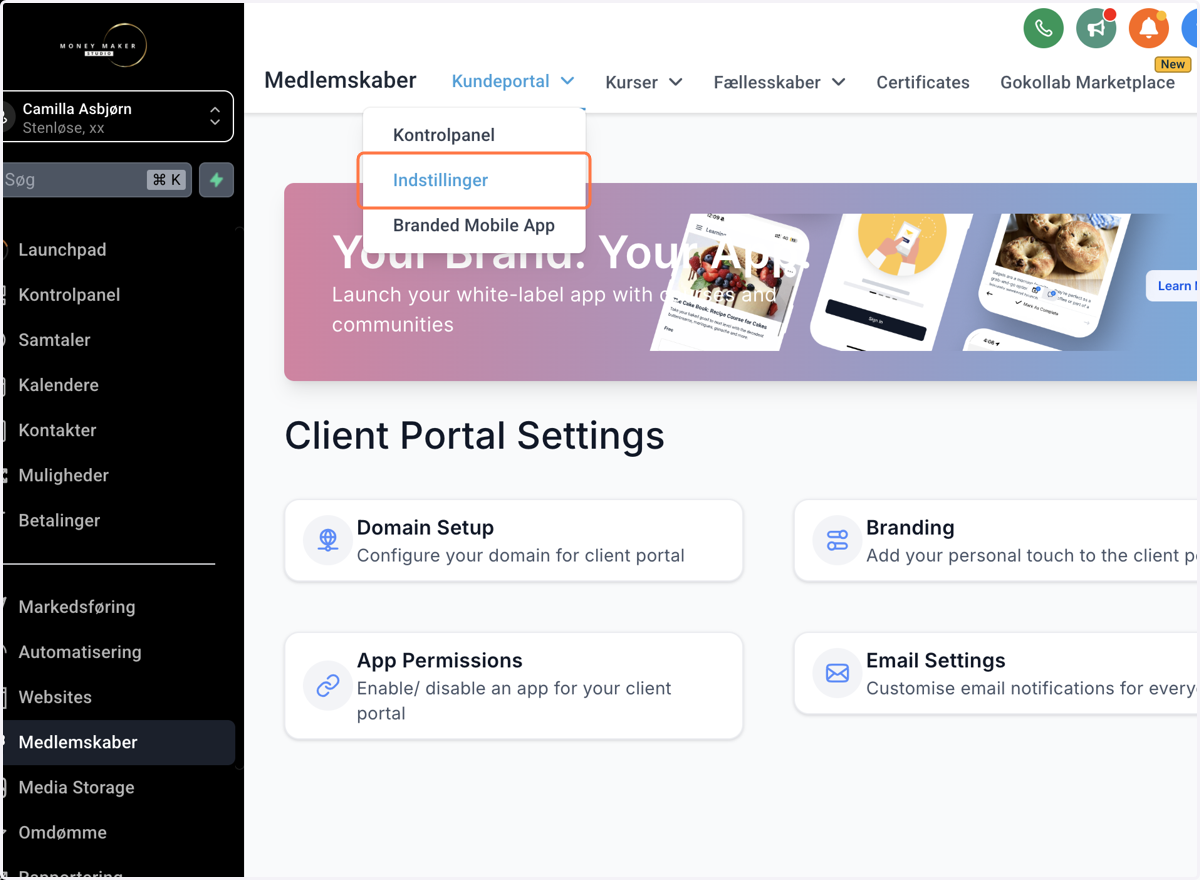Click the App Permissions link icon
The height and width of the screenshot is (880, 1200).
[x=328, y=686]
